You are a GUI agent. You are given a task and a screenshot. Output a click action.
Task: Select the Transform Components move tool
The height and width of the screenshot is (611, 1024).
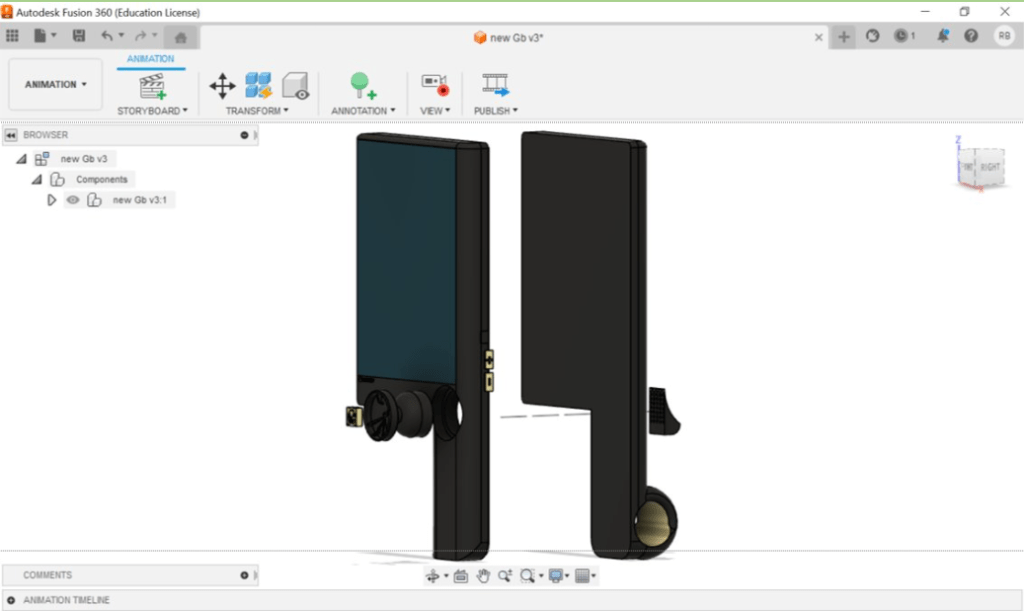point(222,85)
